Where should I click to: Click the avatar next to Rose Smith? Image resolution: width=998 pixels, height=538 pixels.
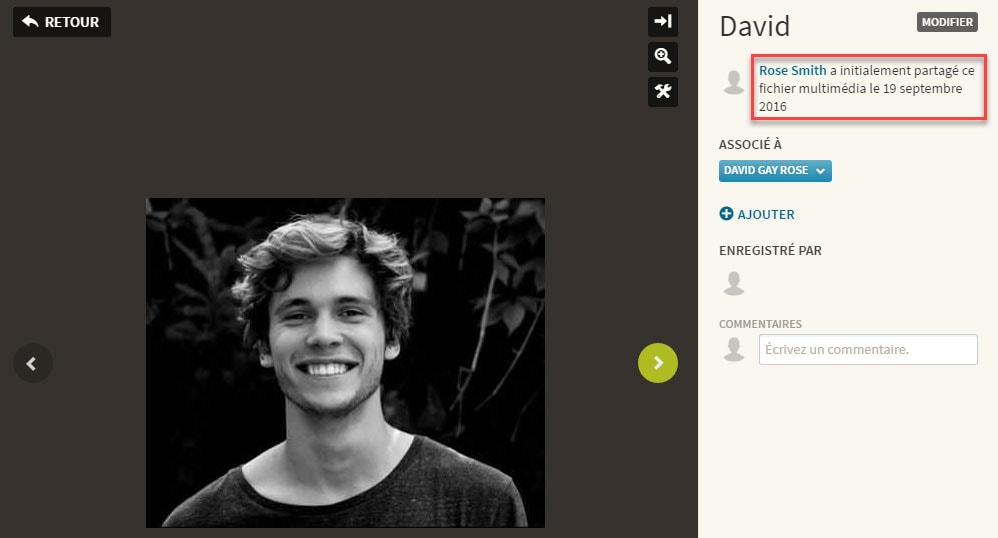point(734,82)
